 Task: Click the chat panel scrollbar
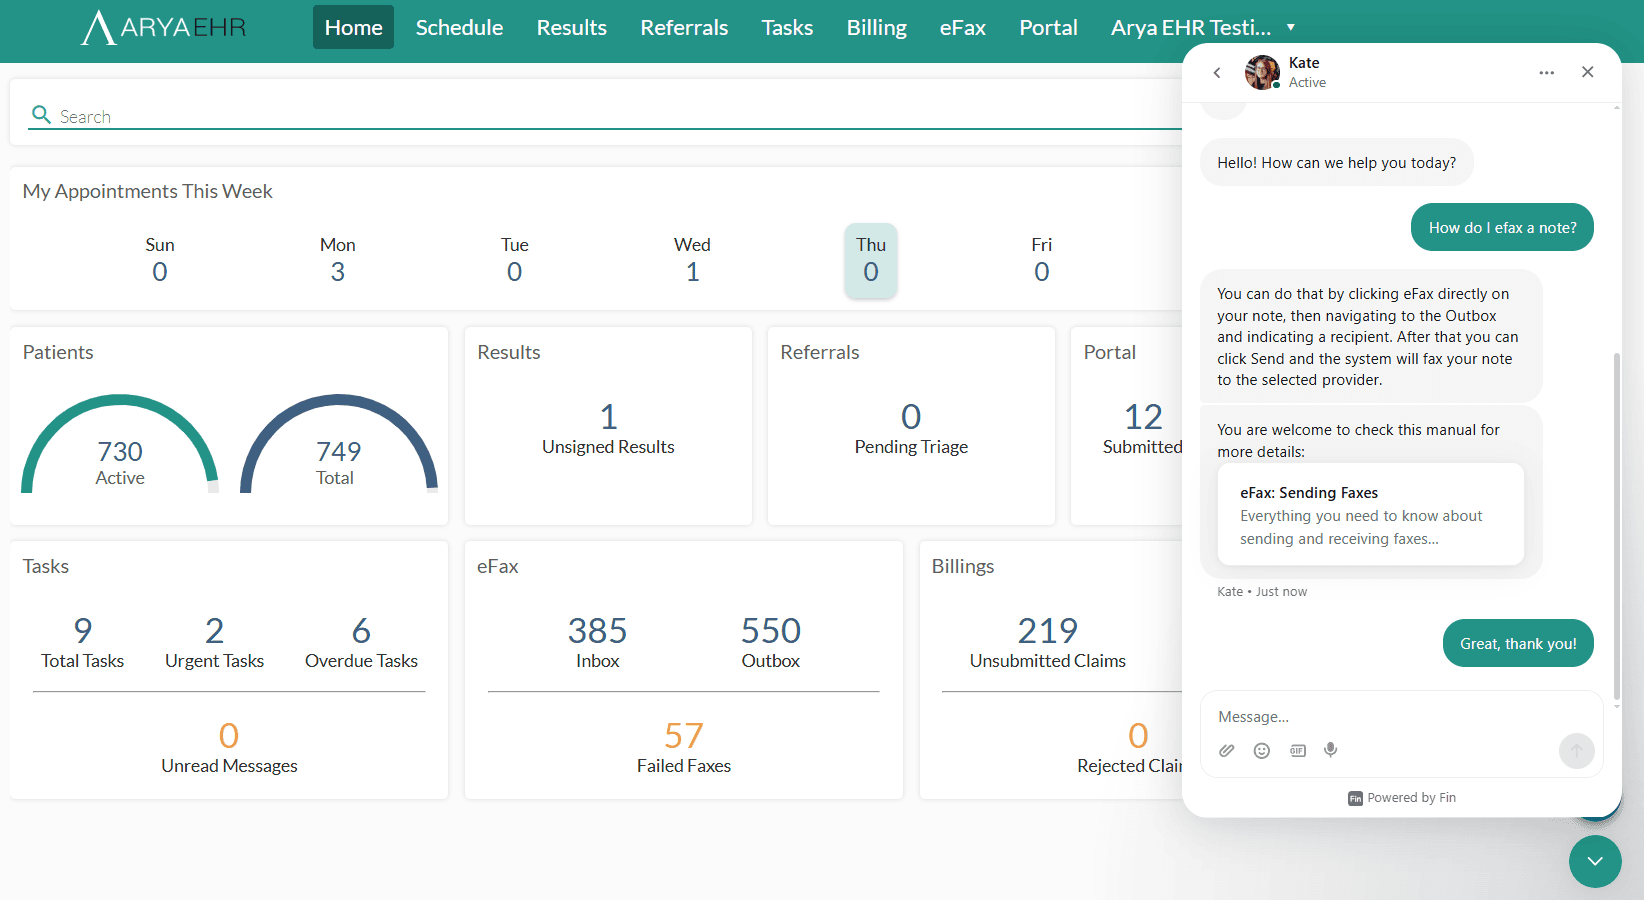pyautogui.click(x=1617, y=525)
